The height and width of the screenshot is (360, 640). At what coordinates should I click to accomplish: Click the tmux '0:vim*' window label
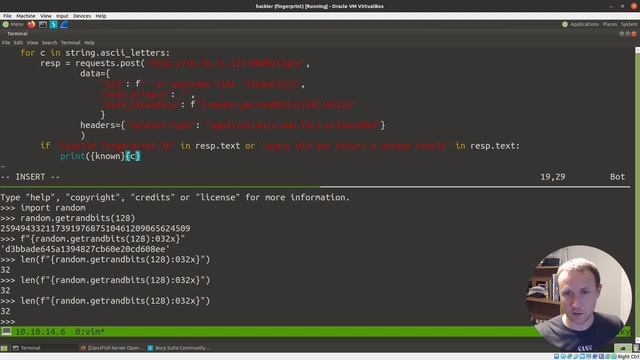90,331
